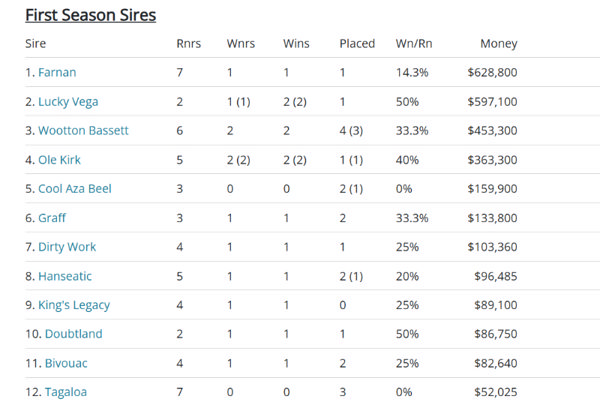Click the First Season Sires heading
Image resolution: width=600 pixels, height=405 pixels.
[x=90, y=15]
